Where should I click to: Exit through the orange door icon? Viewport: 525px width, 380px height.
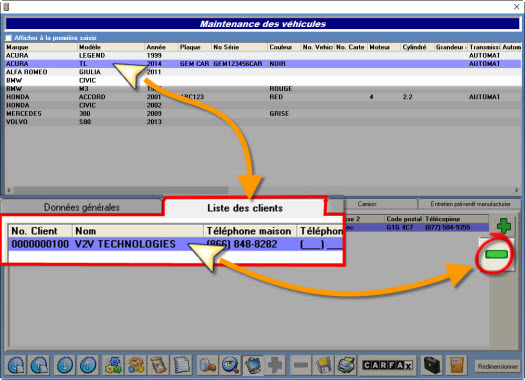(x=457, y=365)
